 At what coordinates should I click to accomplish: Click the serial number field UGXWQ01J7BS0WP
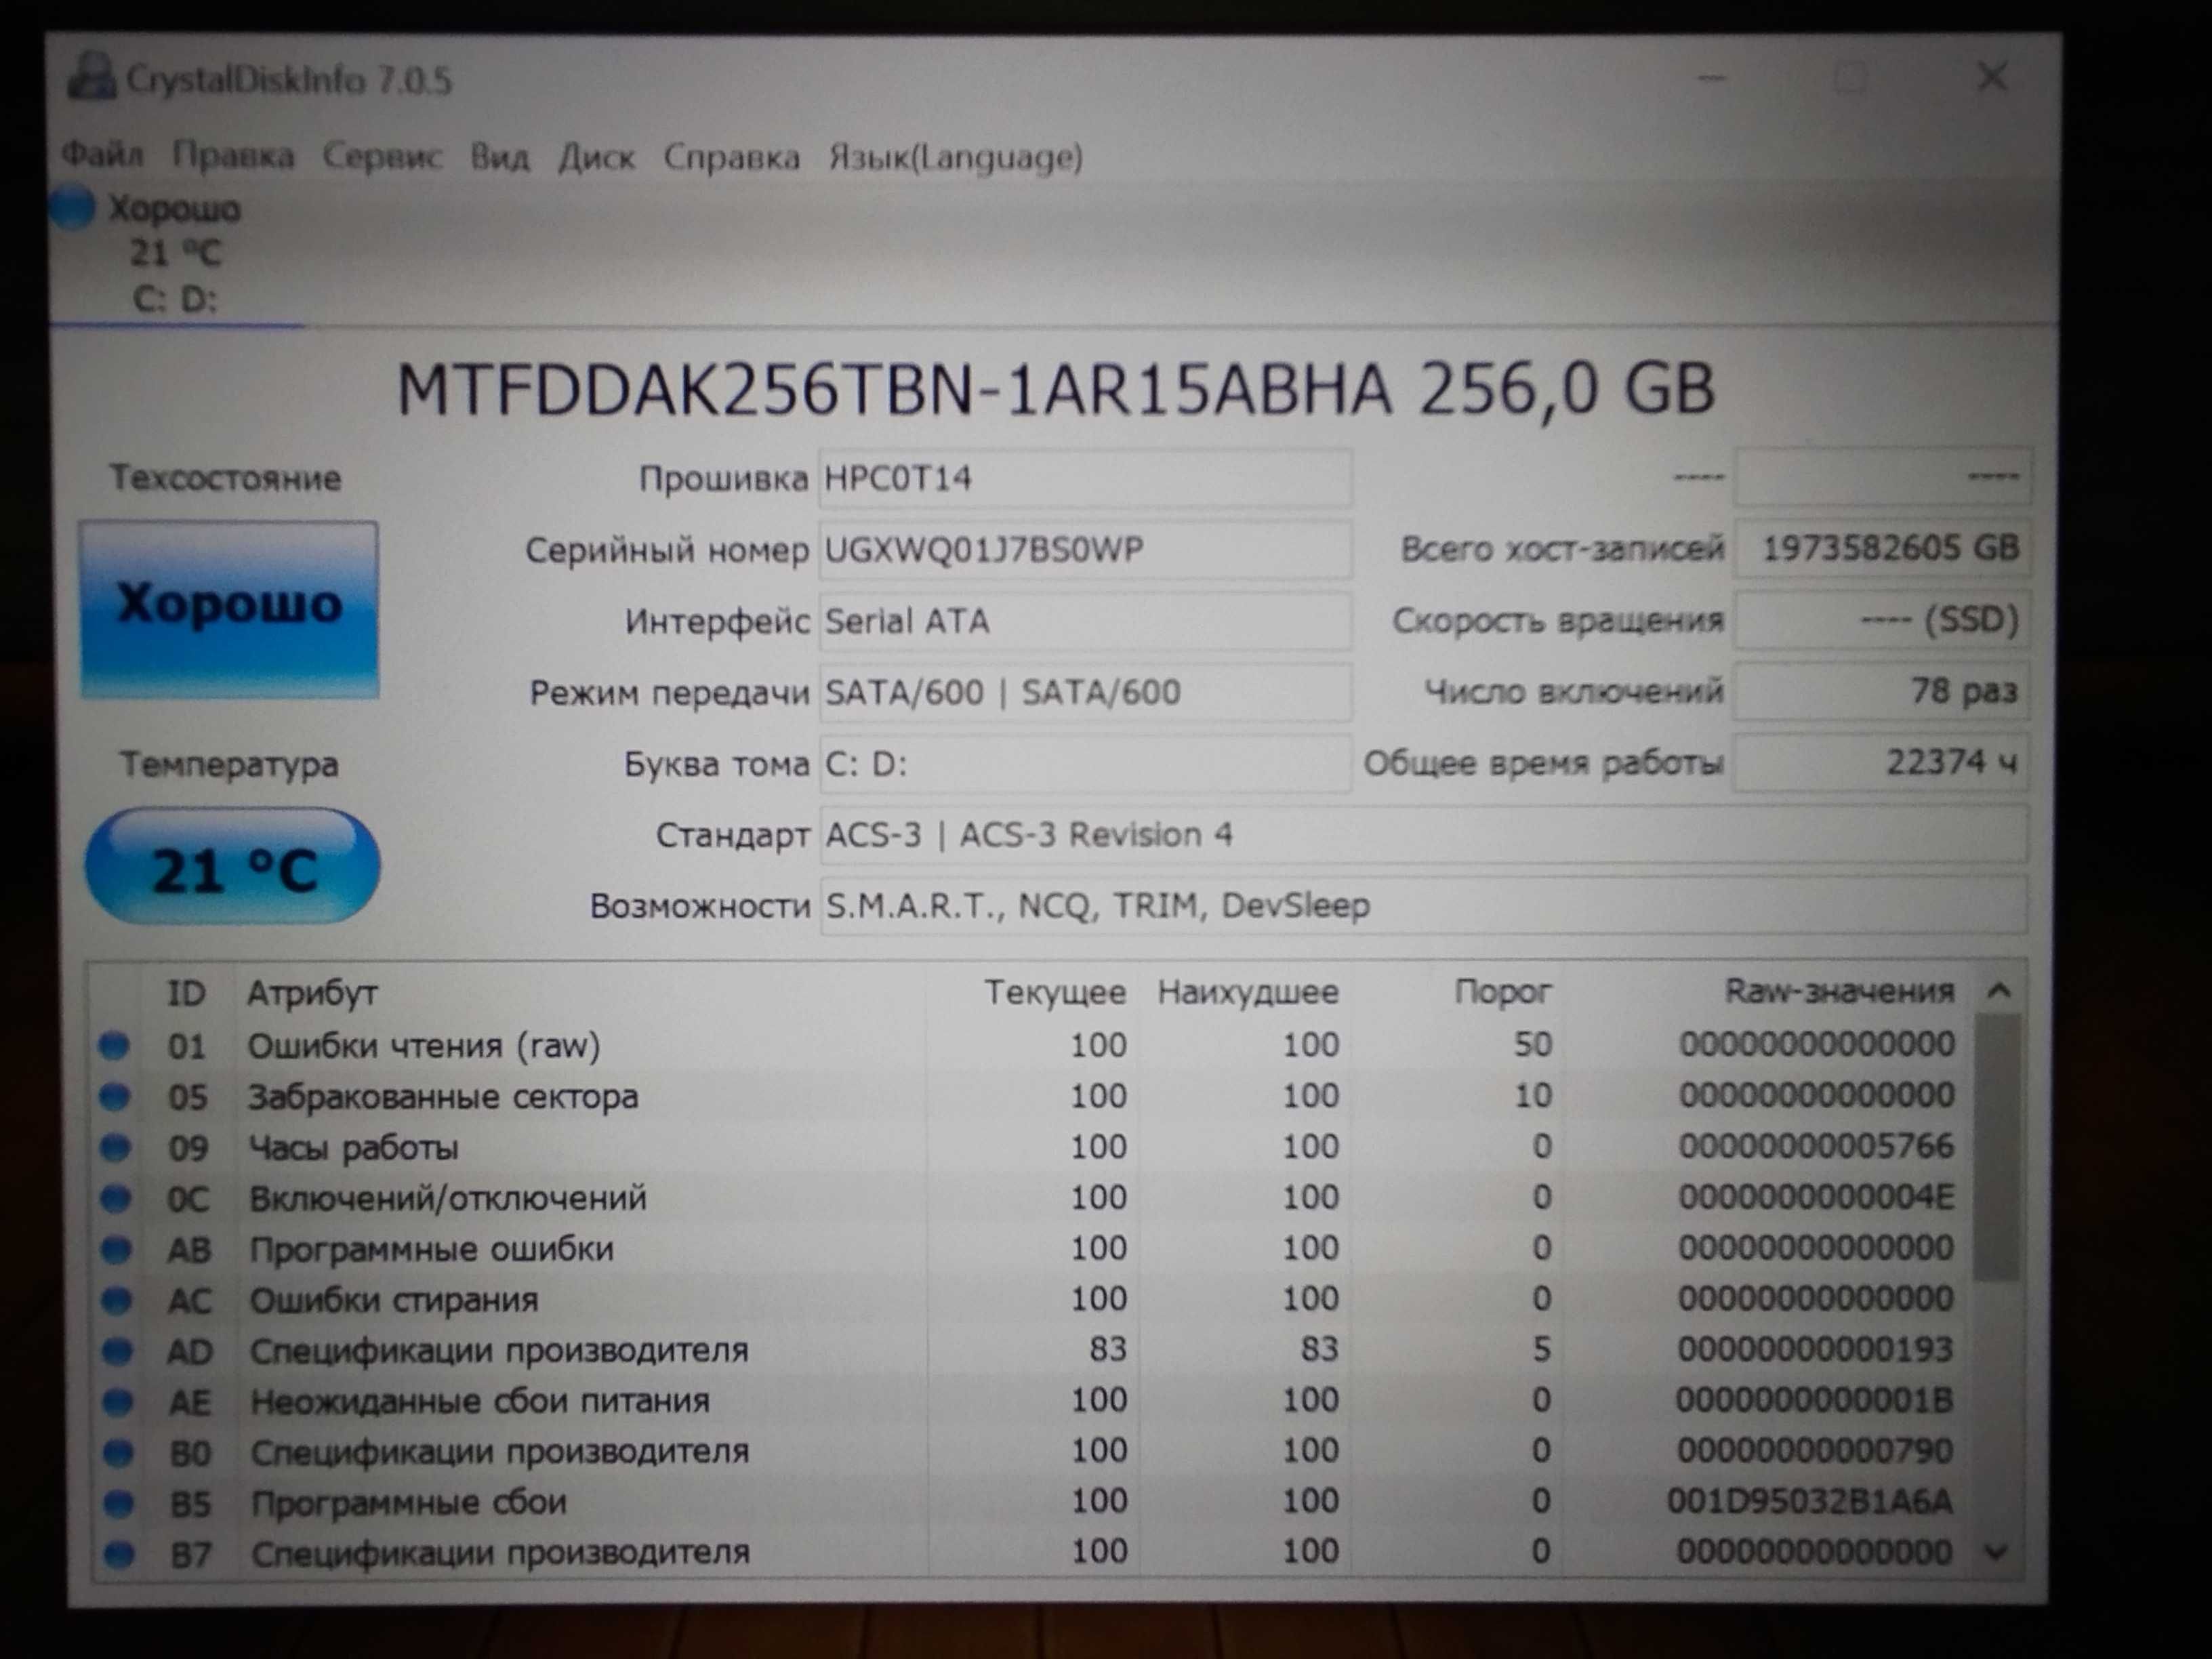point(1085,549)
